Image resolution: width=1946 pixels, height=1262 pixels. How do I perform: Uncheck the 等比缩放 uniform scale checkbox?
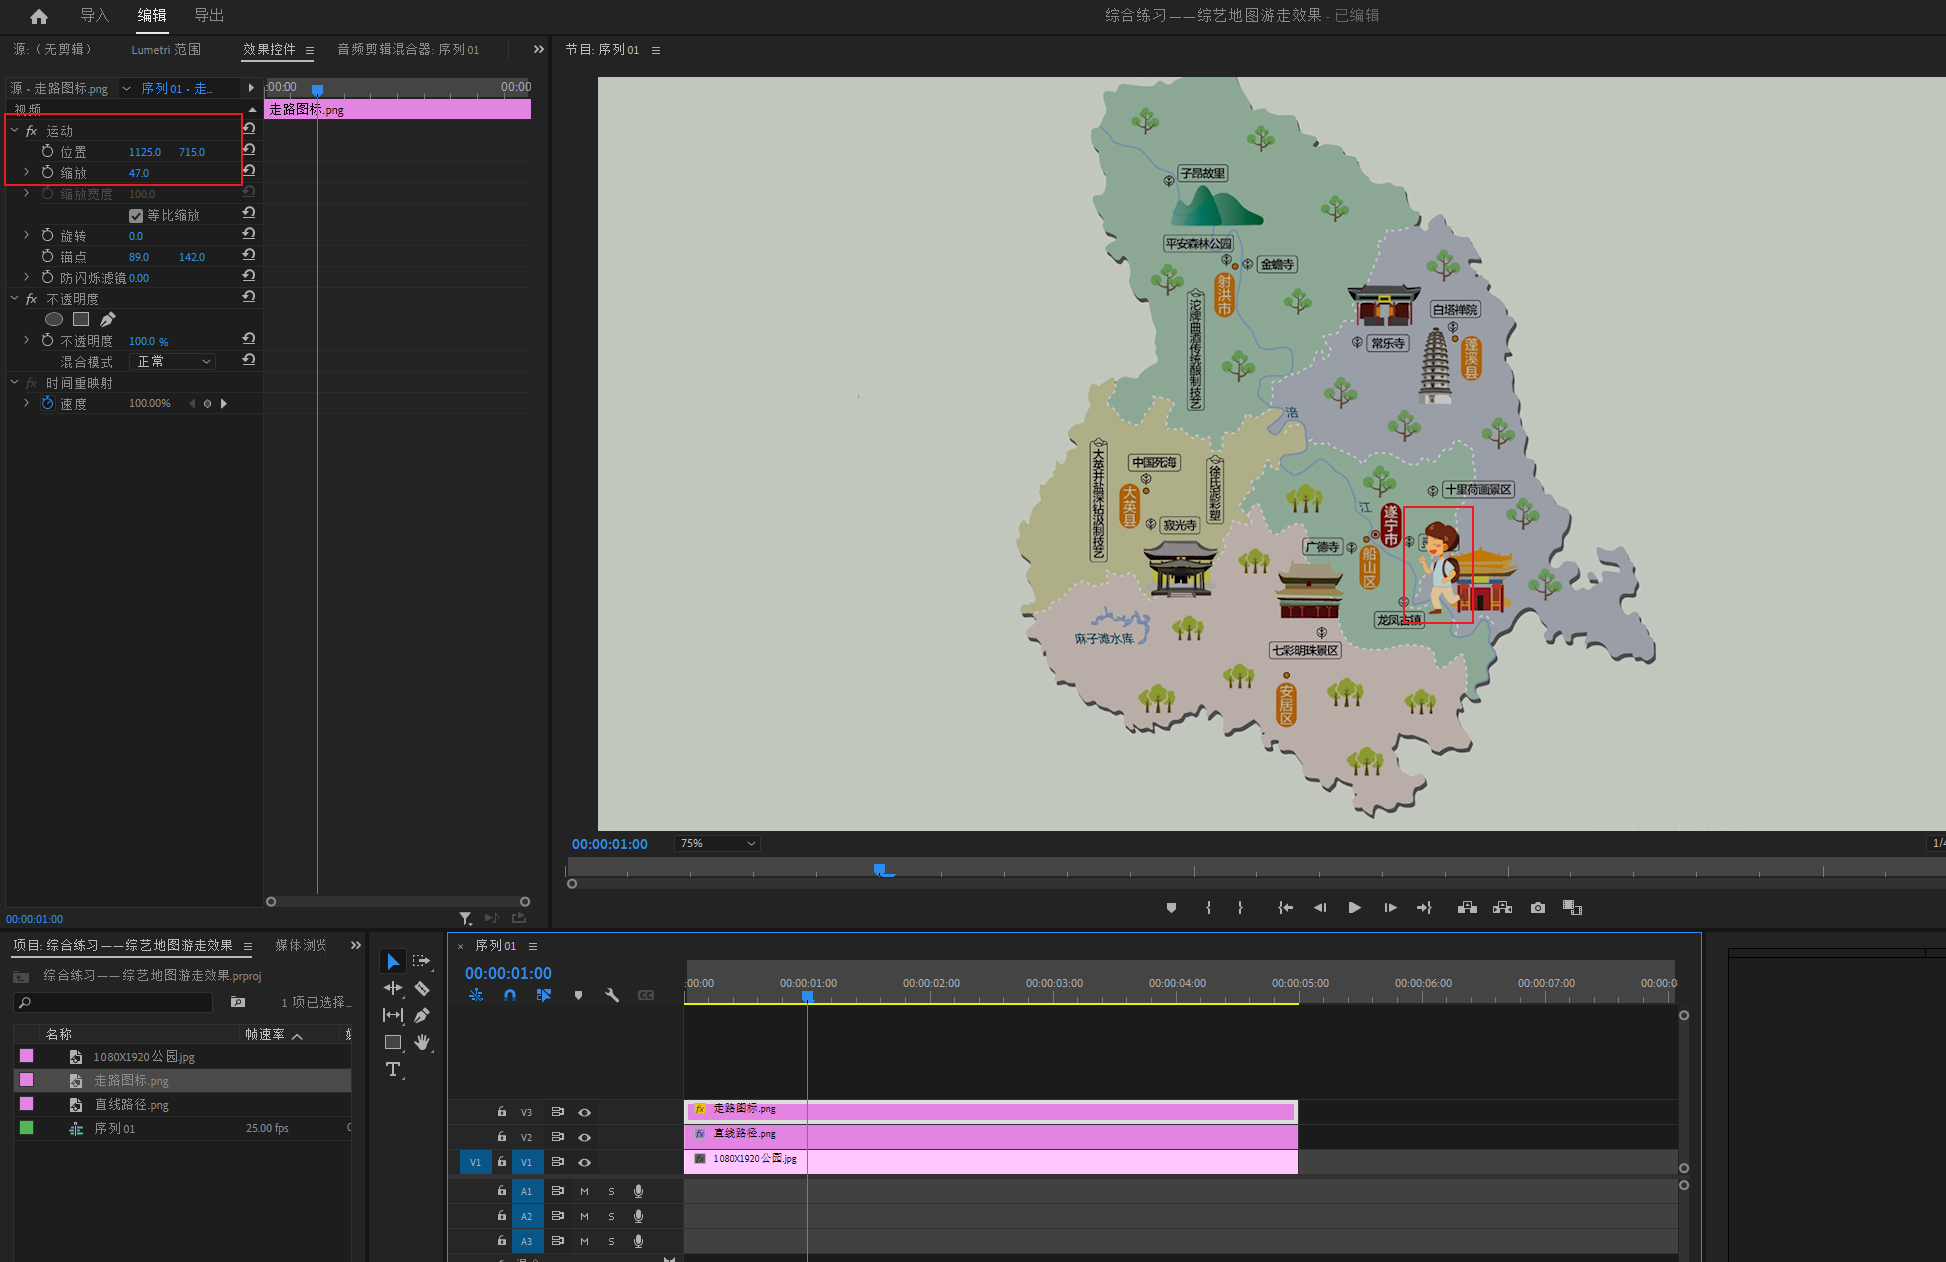(136, 216)
